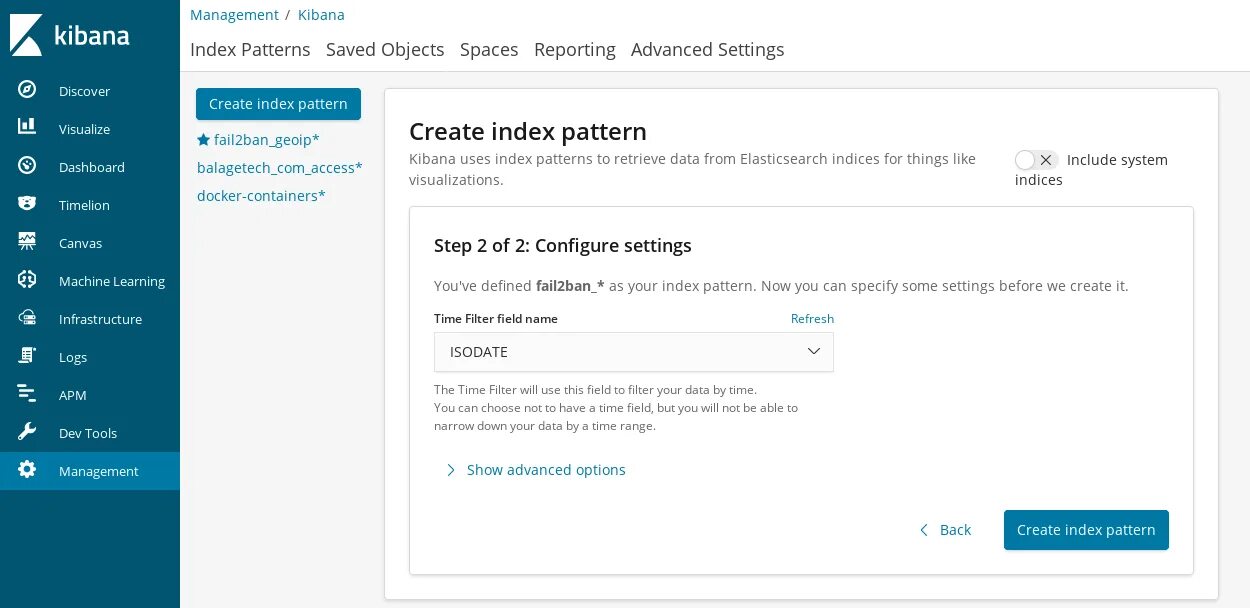Select the fail2ban_geoip* index pattern
Screen dimensions: 1250x608
click(266, 140)
